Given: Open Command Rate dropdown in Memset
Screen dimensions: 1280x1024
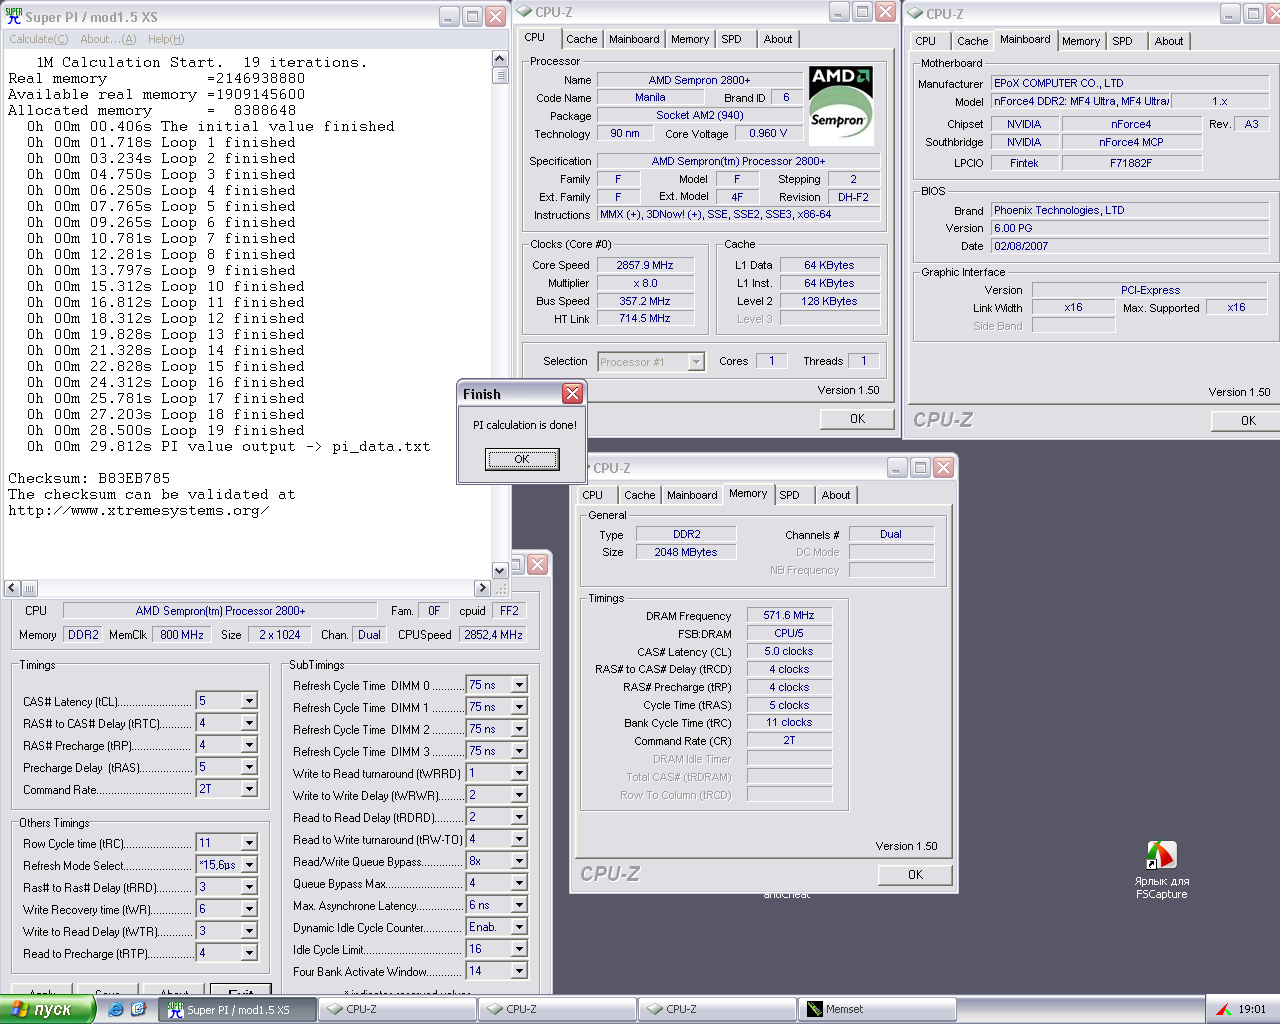Looking at the screenshot, I should [x=249, y=789].
